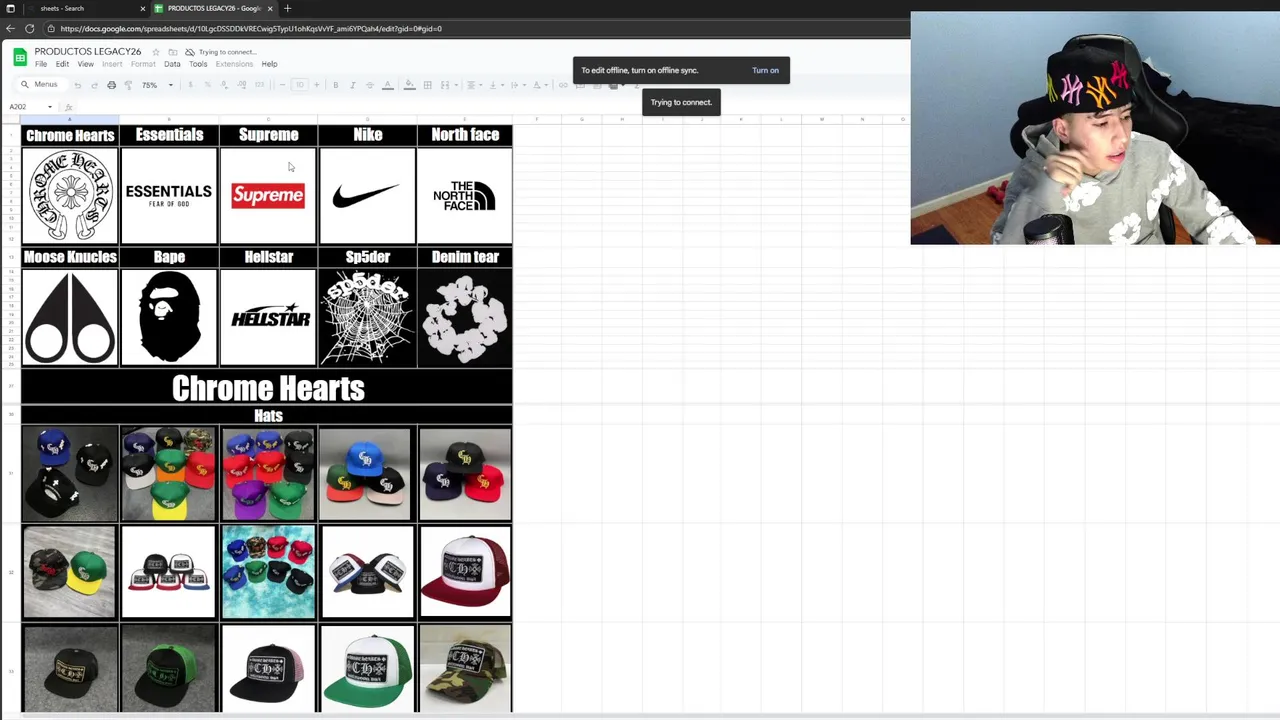The height and width of the screenshot is (720, 1280).
Task: Close the 'sheets - Search' browser tab
Action: (142, 8)
